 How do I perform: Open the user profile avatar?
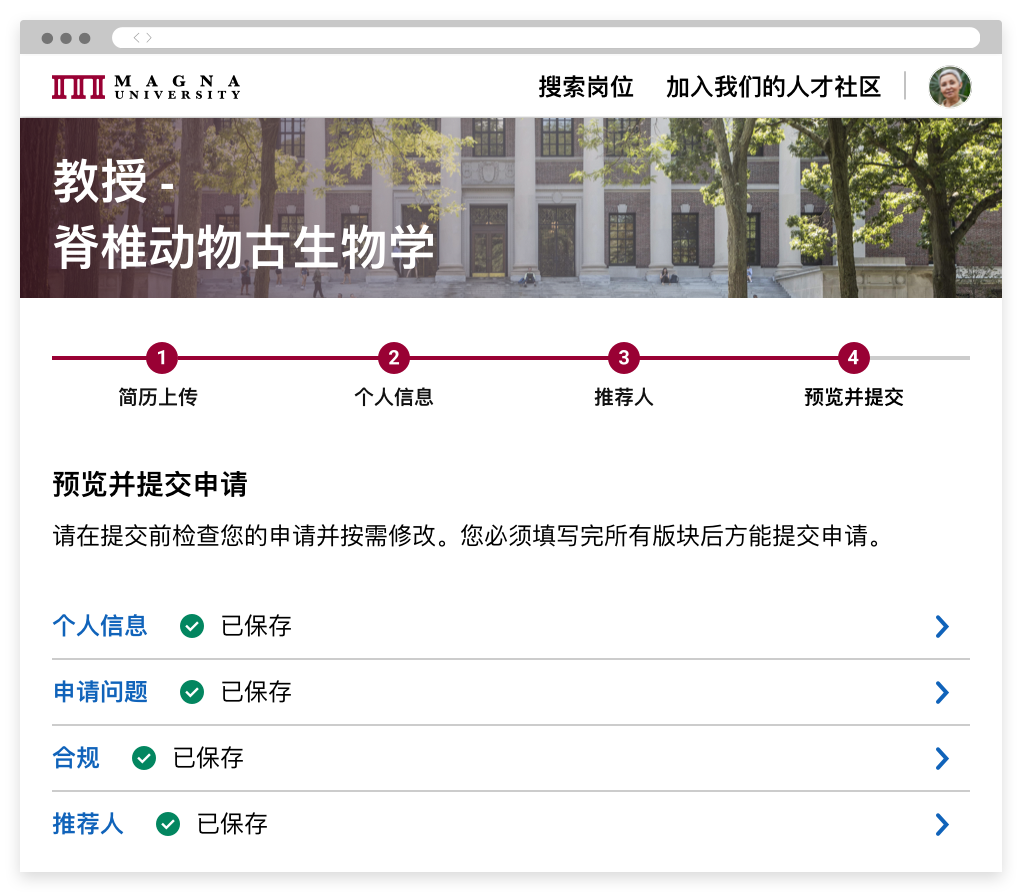(950, 86)
